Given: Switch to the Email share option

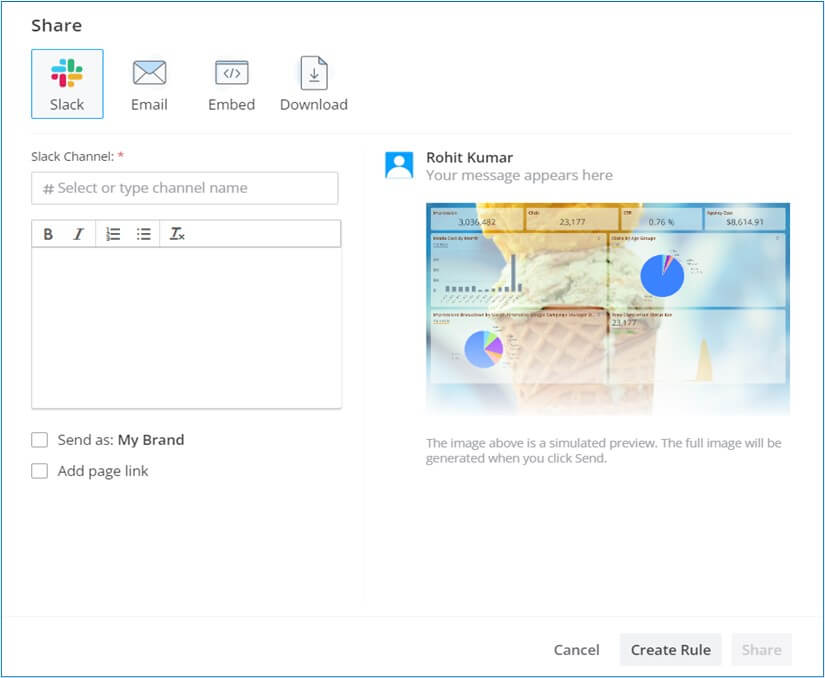Looking at the screenshot, I should click(149, 84).
